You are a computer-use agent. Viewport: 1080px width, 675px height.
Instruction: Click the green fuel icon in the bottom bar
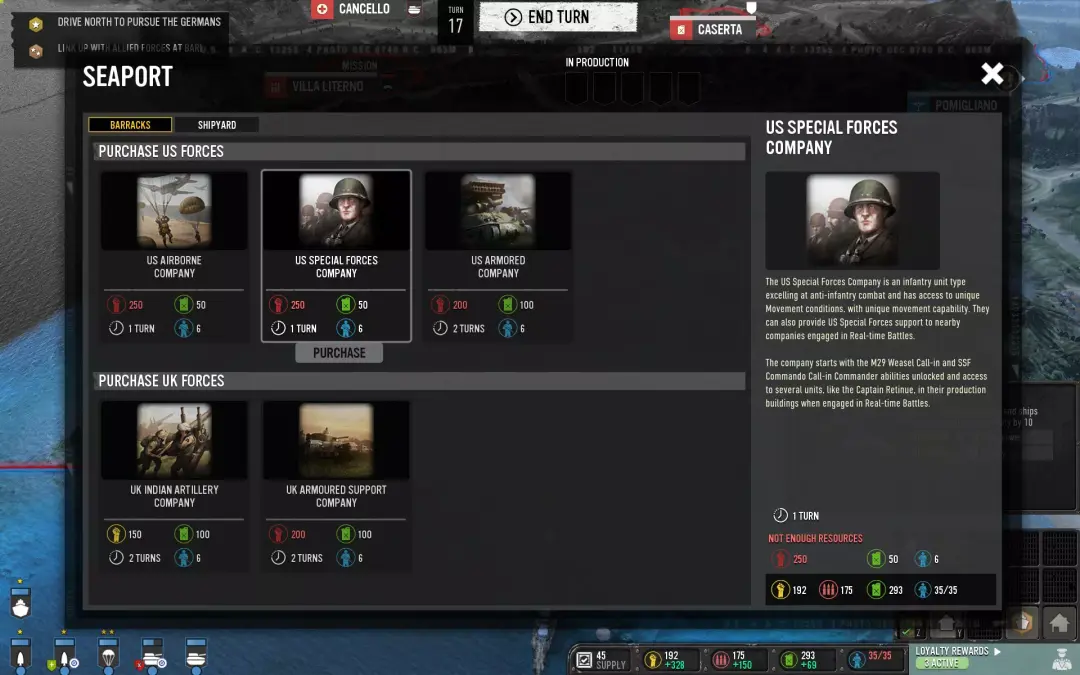tap(789, 661)
